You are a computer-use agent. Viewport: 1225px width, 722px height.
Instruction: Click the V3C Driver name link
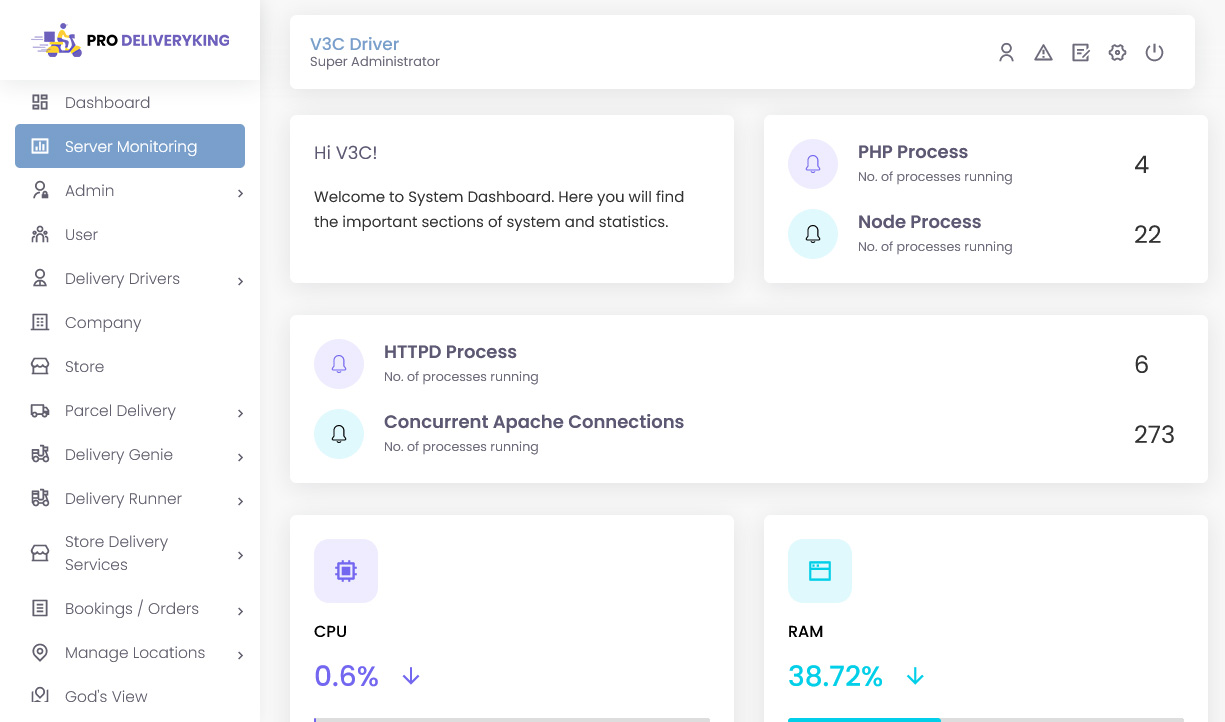tap(354, 44)
